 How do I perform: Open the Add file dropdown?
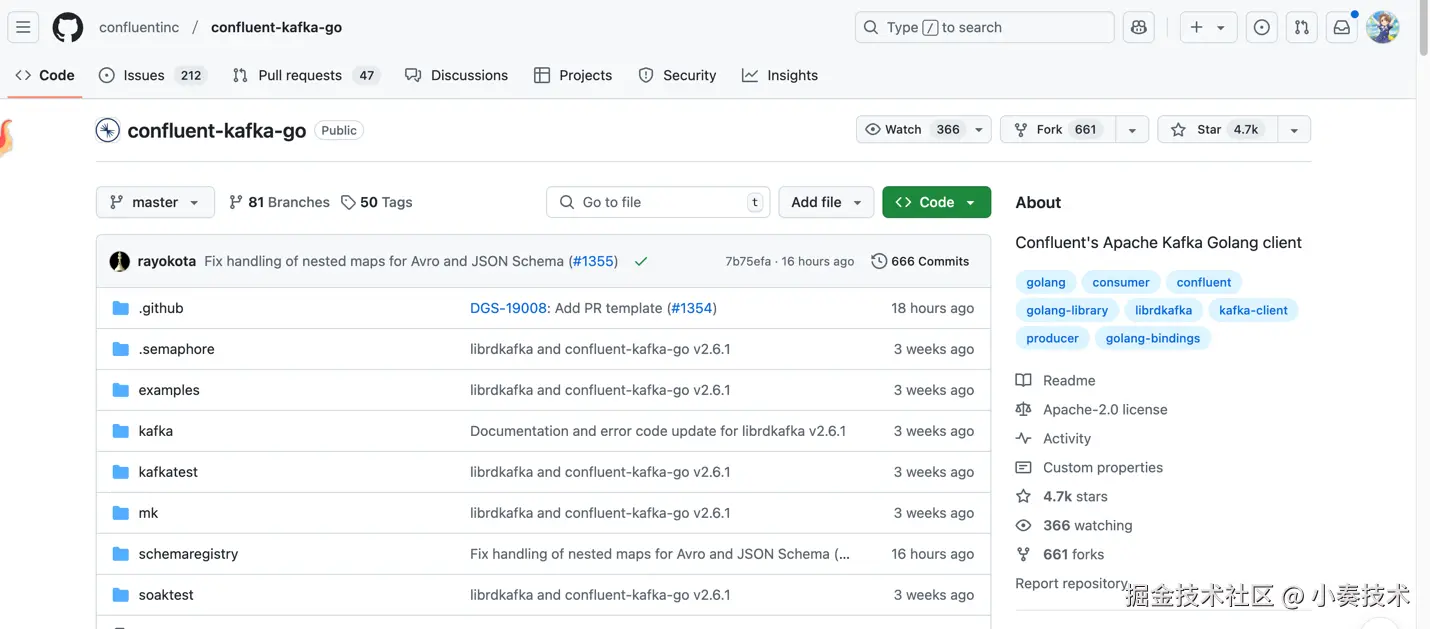(x=826, y=202)
